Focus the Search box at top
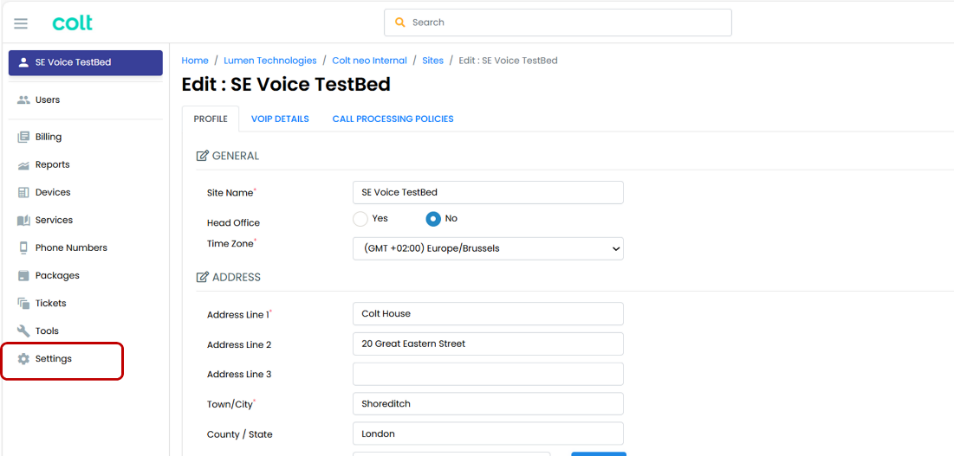Image resolution: width=954 pixels, height=456 pixels. pyautogui.click(x=558, y=23)
